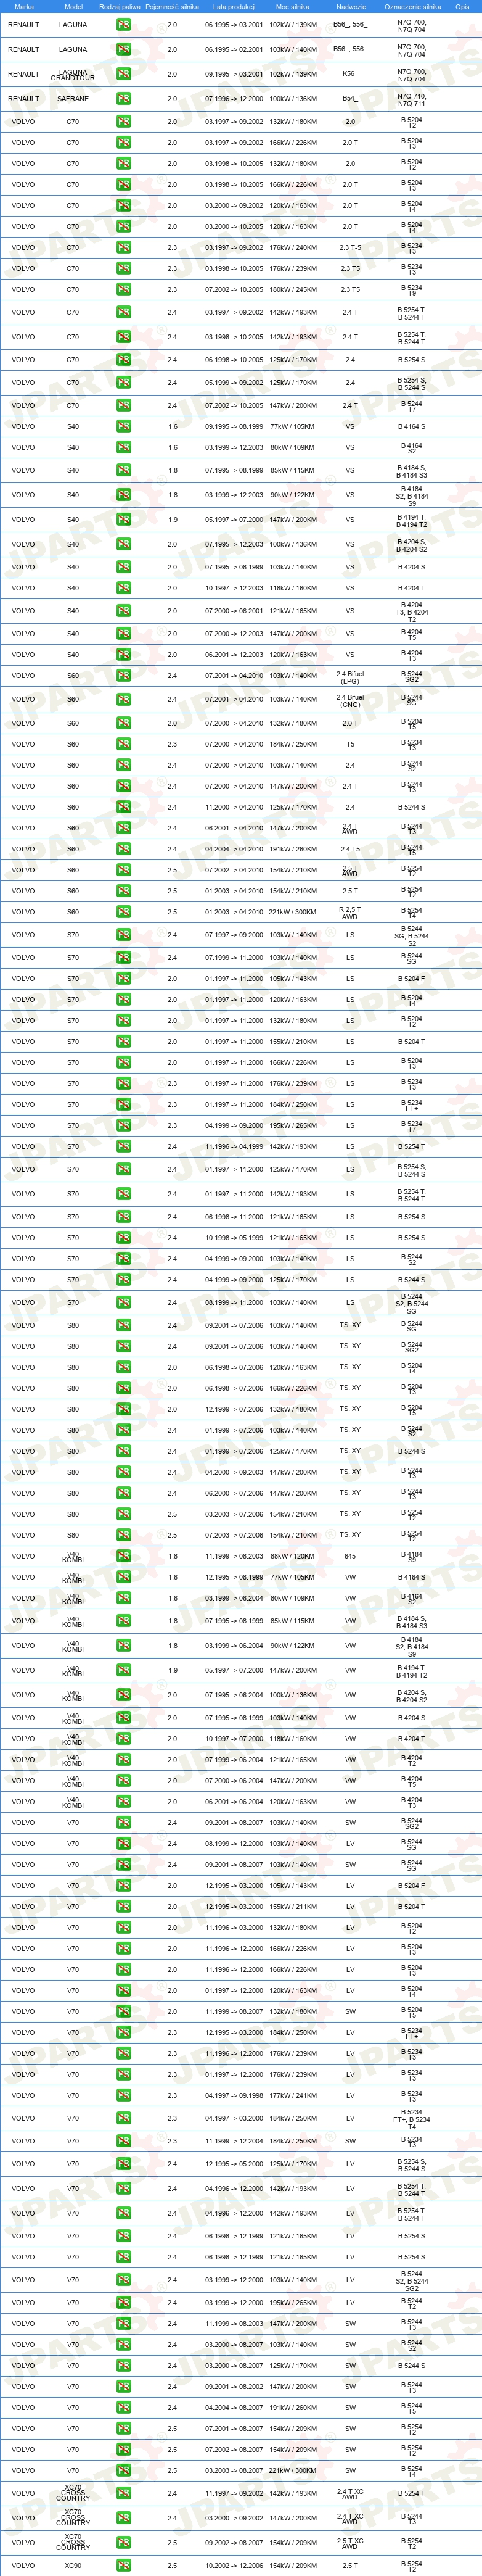Click the fuel icon for V70 221kW / 300KM
The image size is (482, 2576).
point(123,2470)
